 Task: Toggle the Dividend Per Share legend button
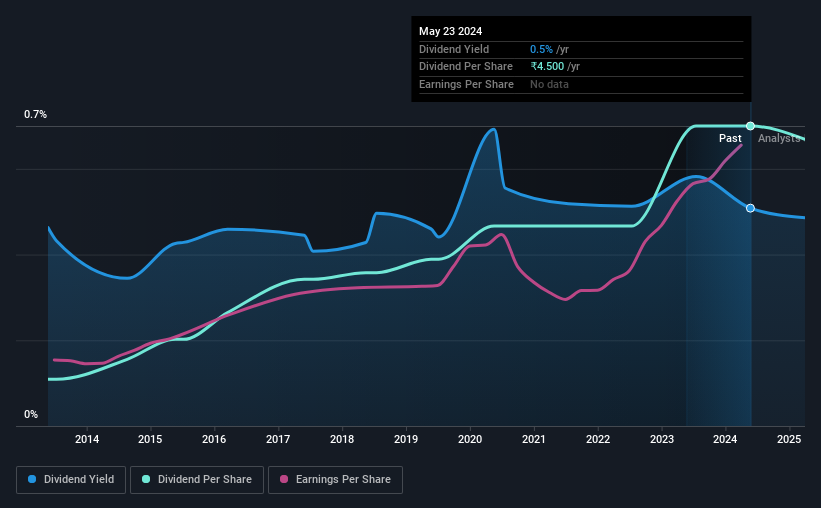point(197,480)
